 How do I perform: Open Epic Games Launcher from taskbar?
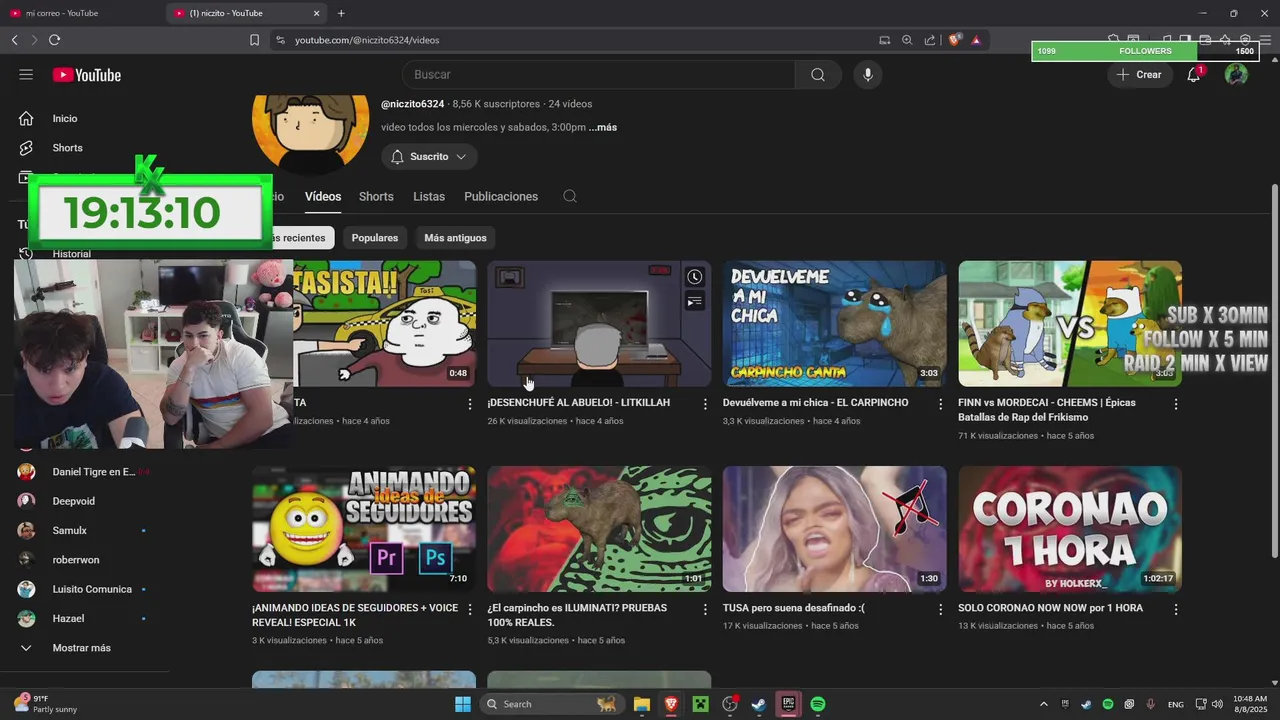pos(788,704)
